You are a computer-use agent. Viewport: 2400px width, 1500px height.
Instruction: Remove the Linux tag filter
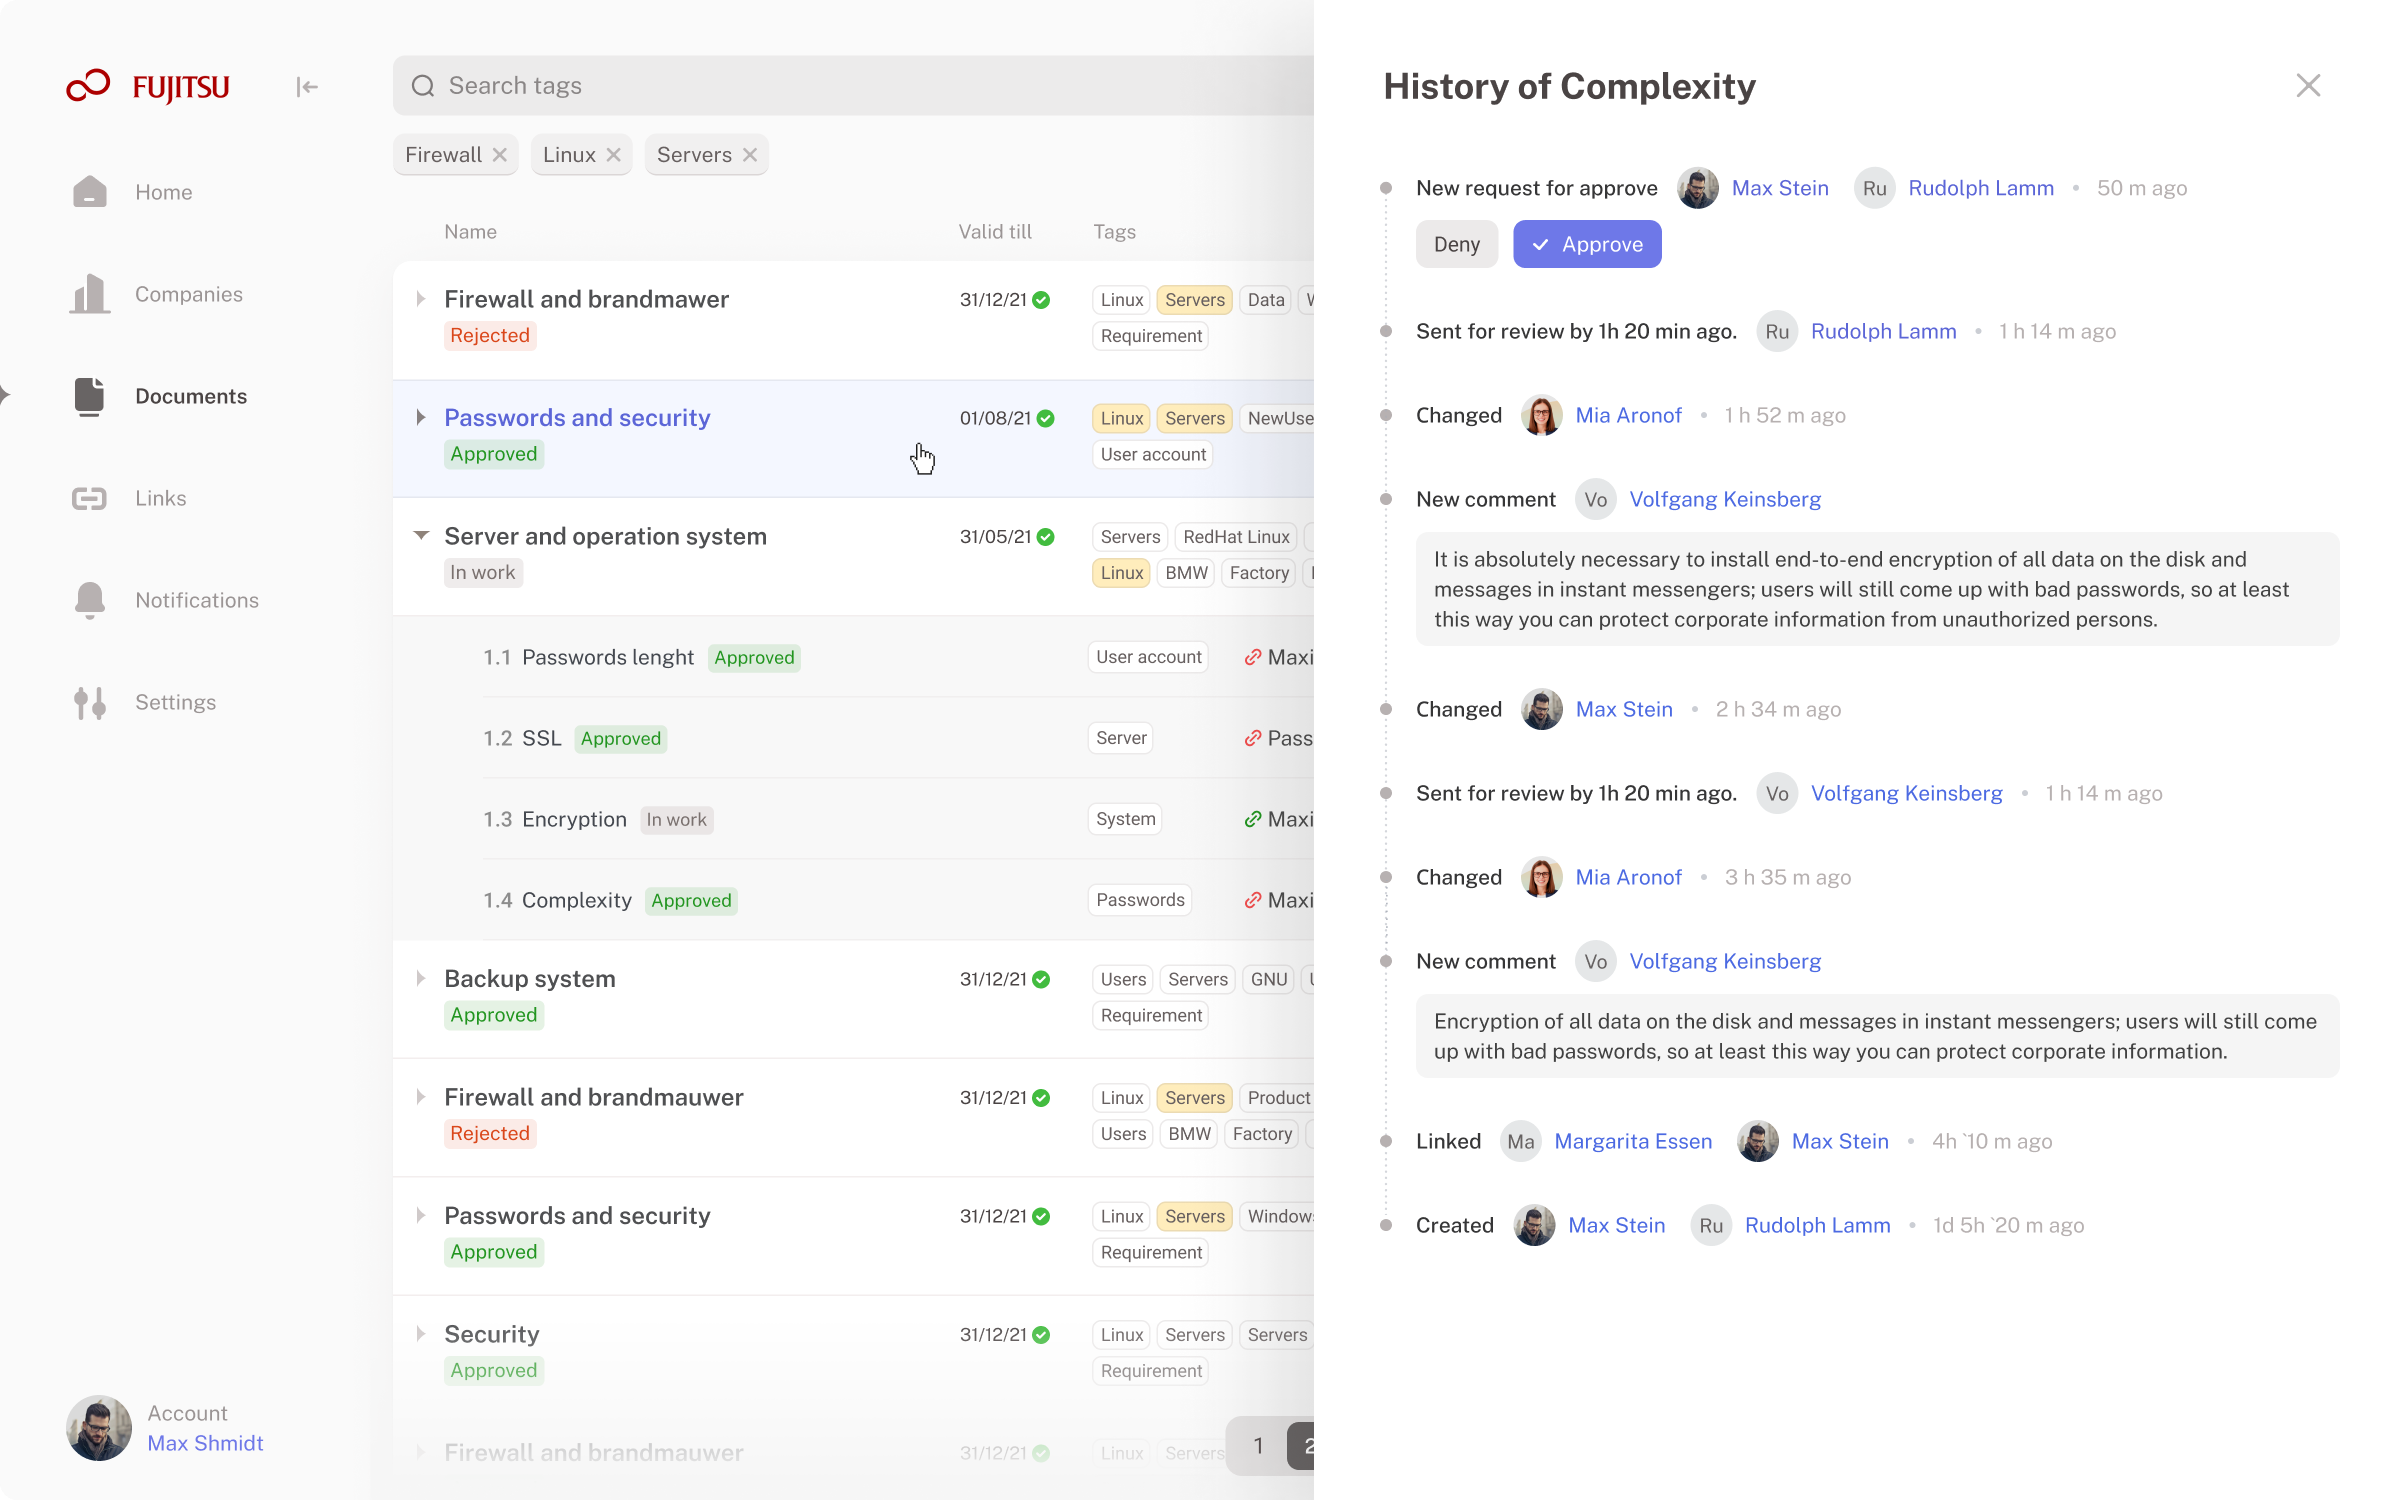(x=614, y=155)
